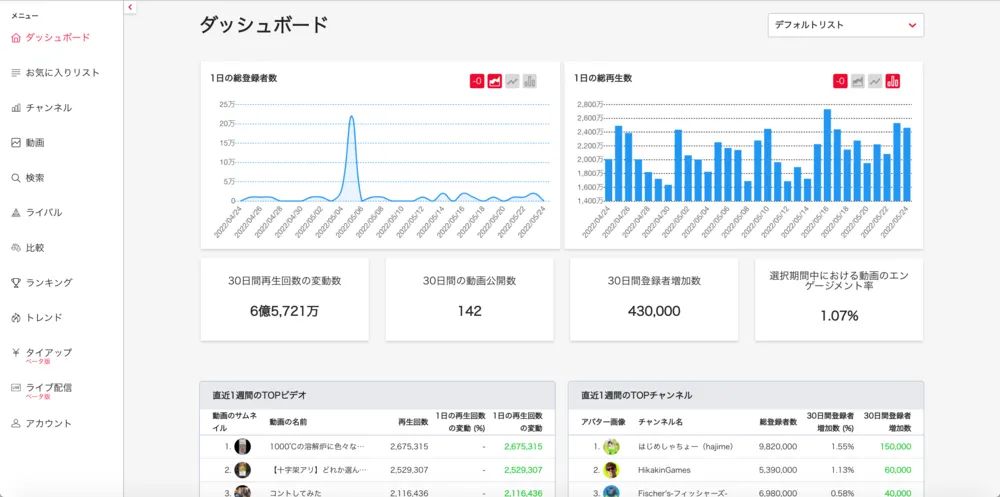
Task: Click はじめしゃちょー avatar image
Action: (x=612, y=447)
